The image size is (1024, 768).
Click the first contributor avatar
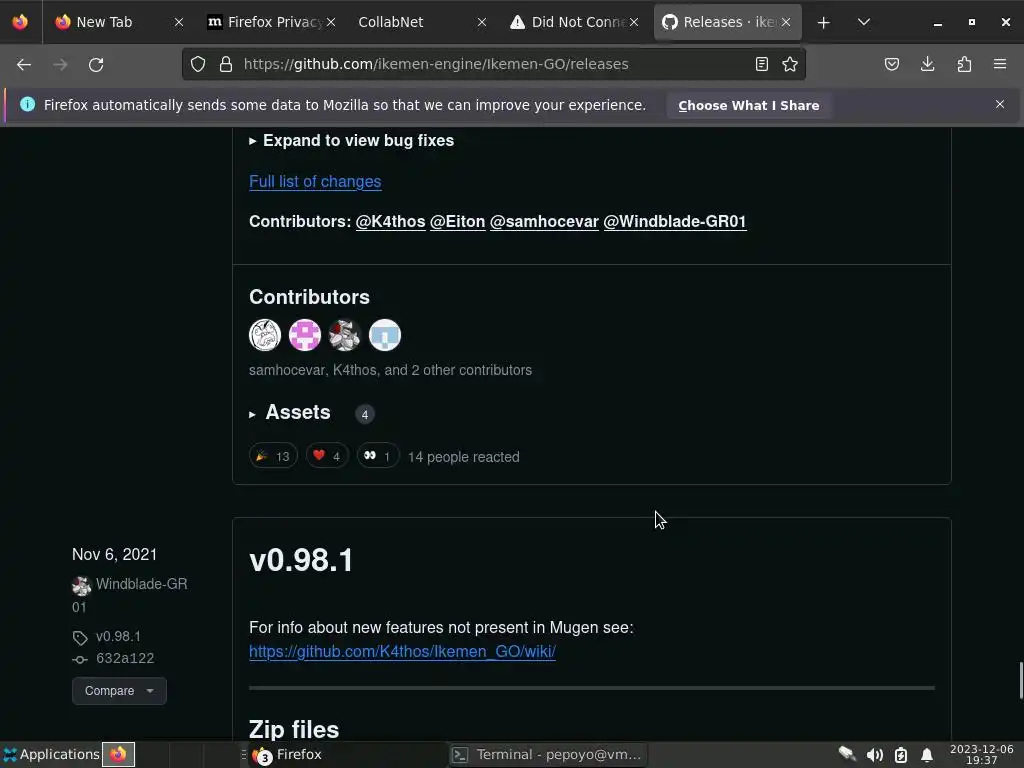pyautogui.click(x=265, y=335)
